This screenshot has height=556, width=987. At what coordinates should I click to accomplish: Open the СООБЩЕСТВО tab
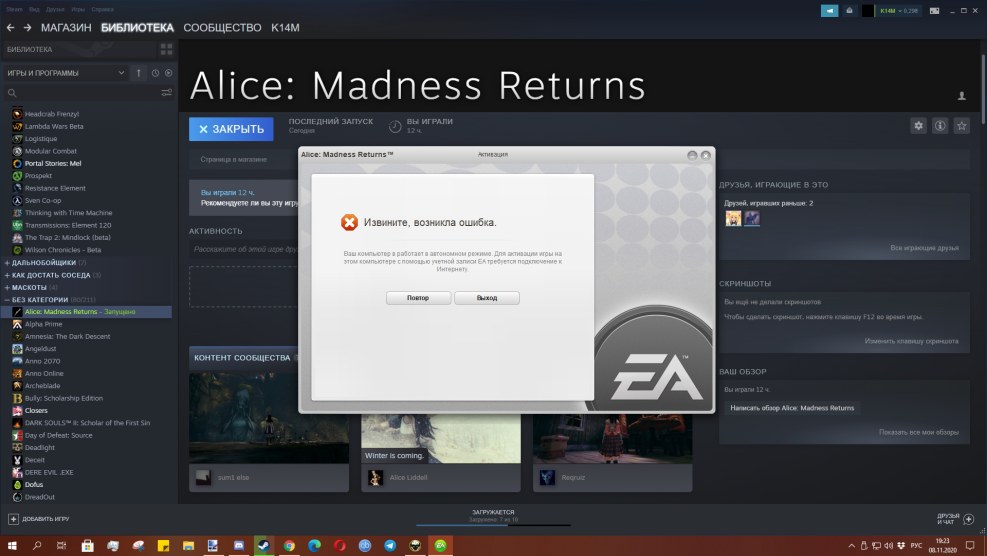click(x=222, y=28)
